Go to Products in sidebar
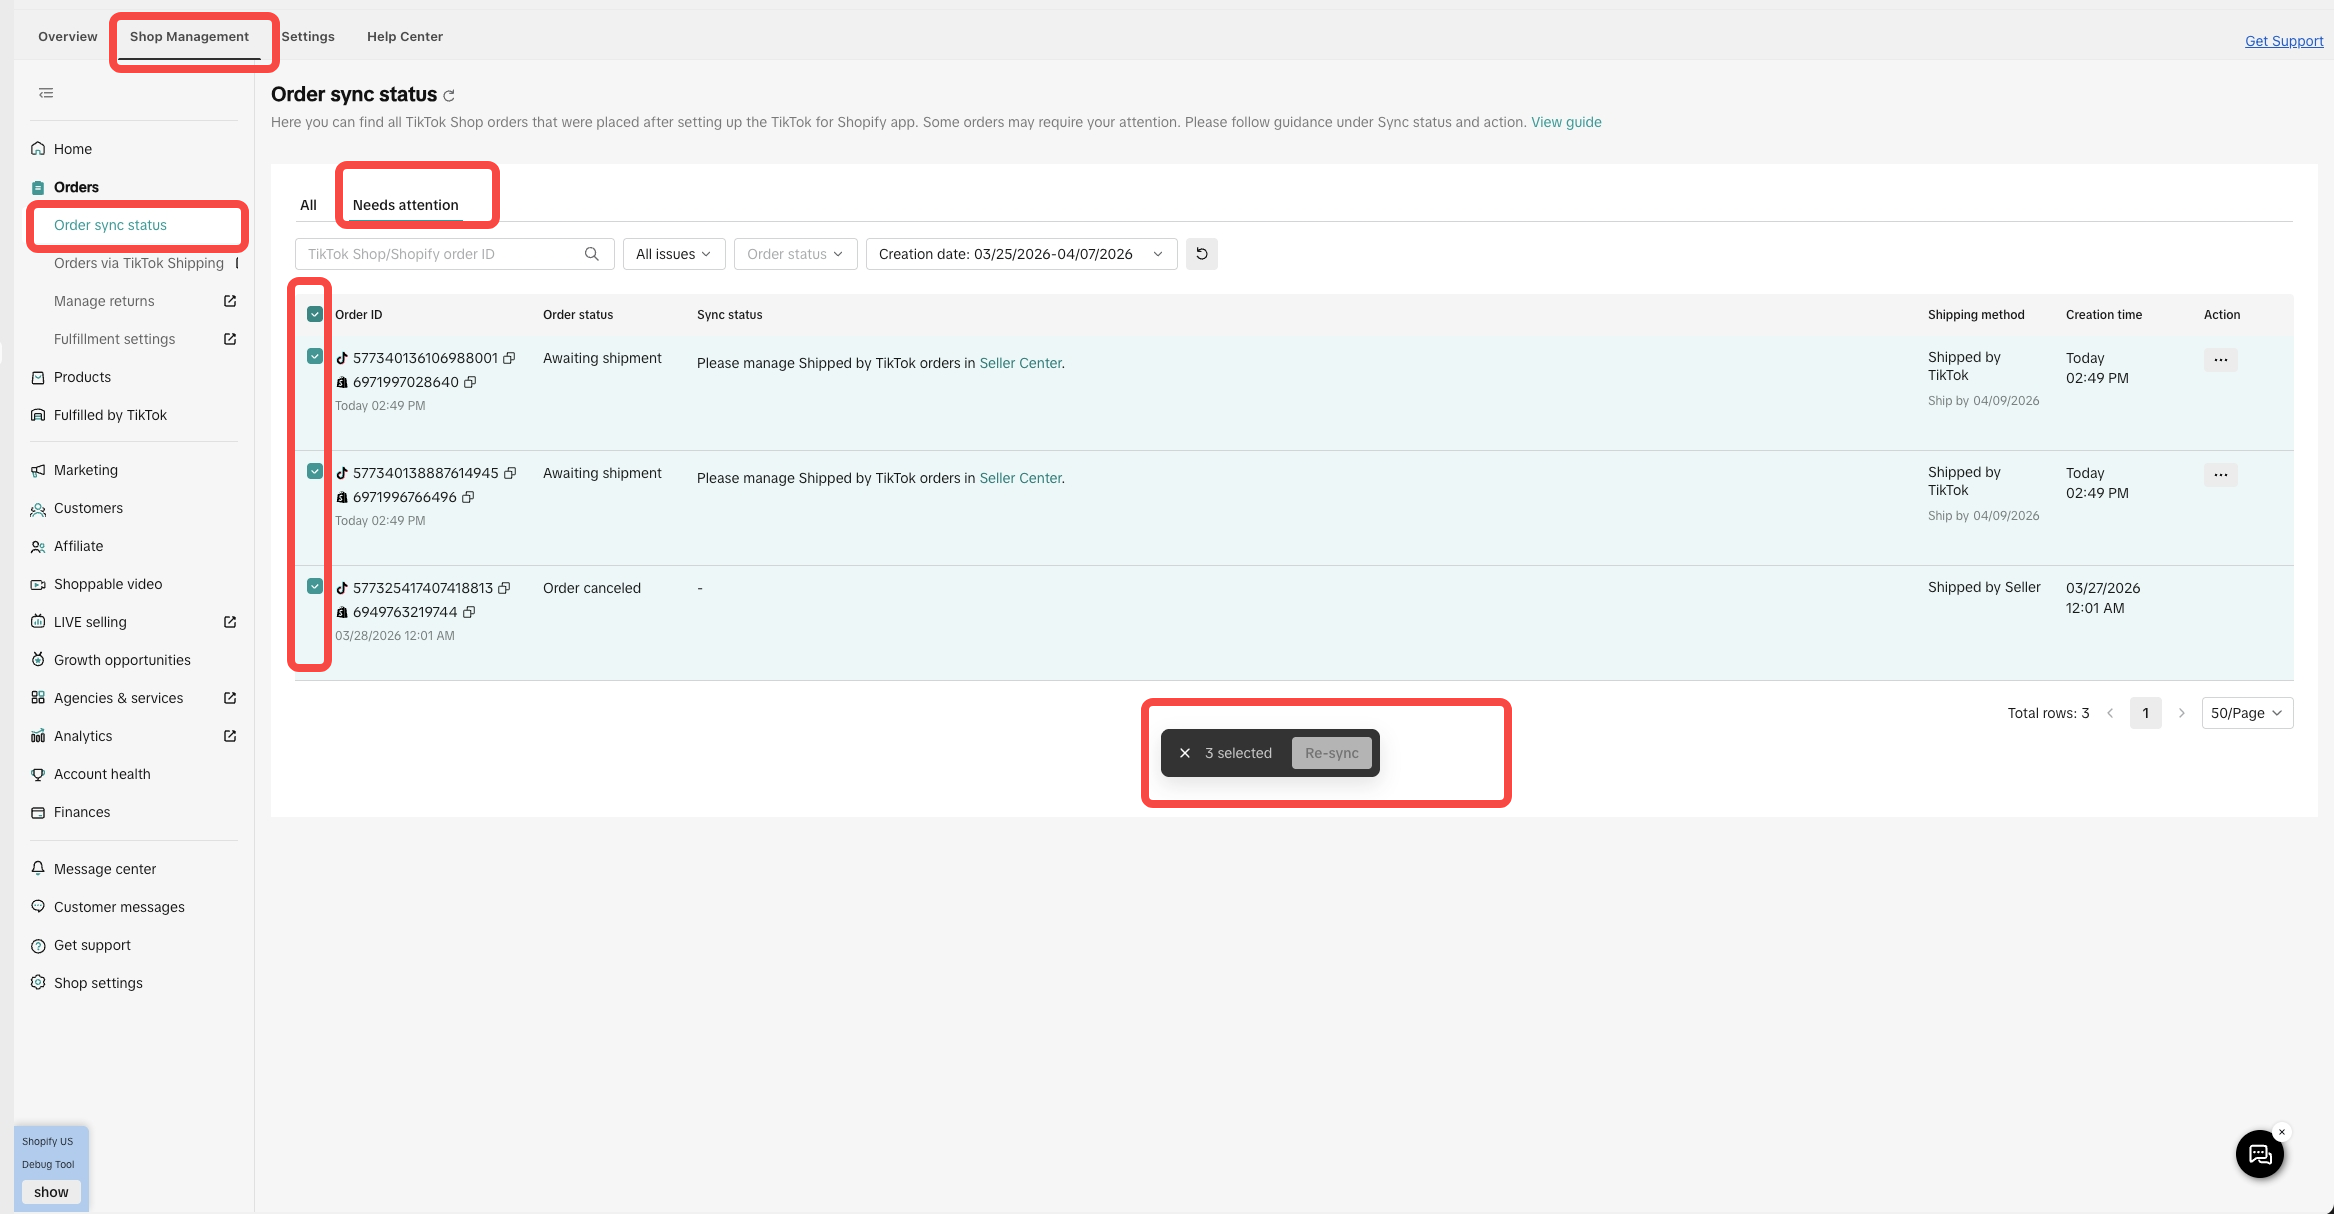The image size is (2334, 1214). click(x=82, y=377)
